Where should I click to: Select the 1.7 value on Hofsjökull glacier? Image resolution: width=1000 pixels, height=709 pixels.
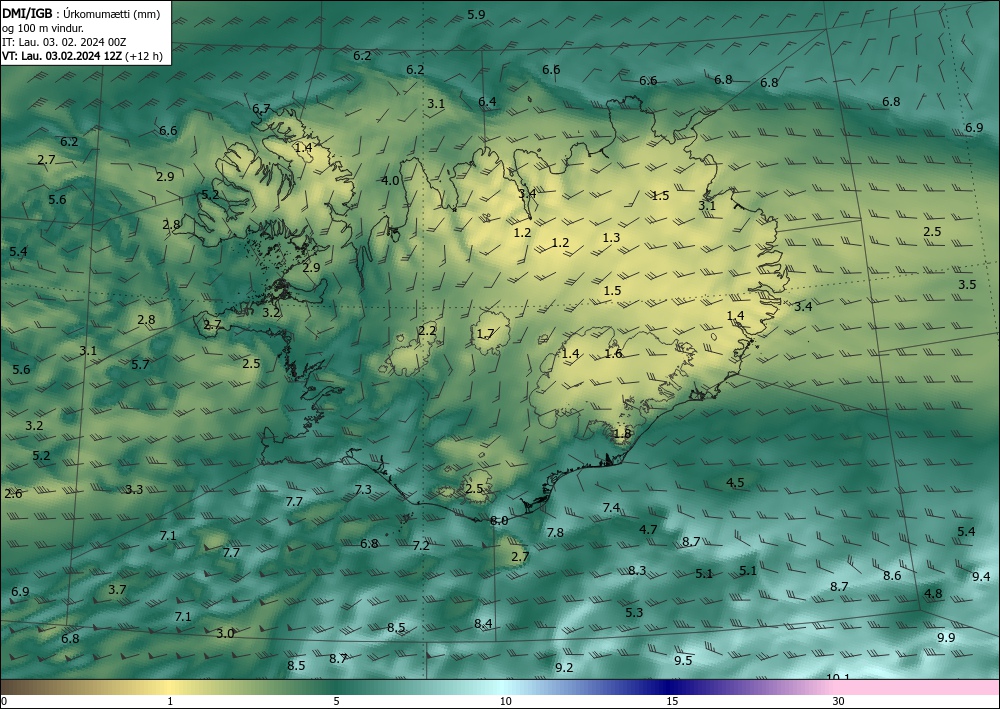[485, 333]
